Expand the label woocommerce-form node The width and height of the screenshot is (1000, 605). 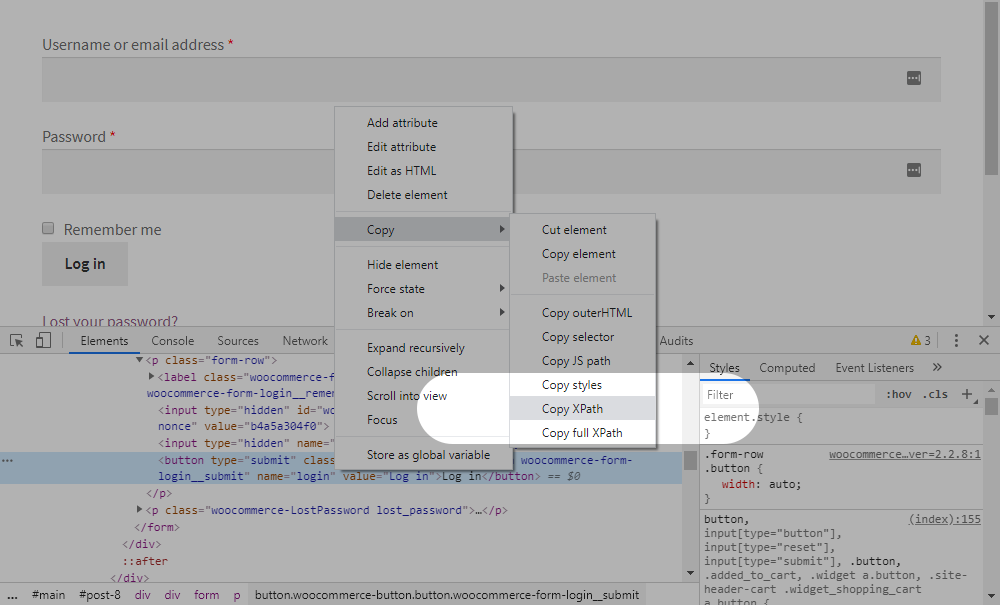151,377
